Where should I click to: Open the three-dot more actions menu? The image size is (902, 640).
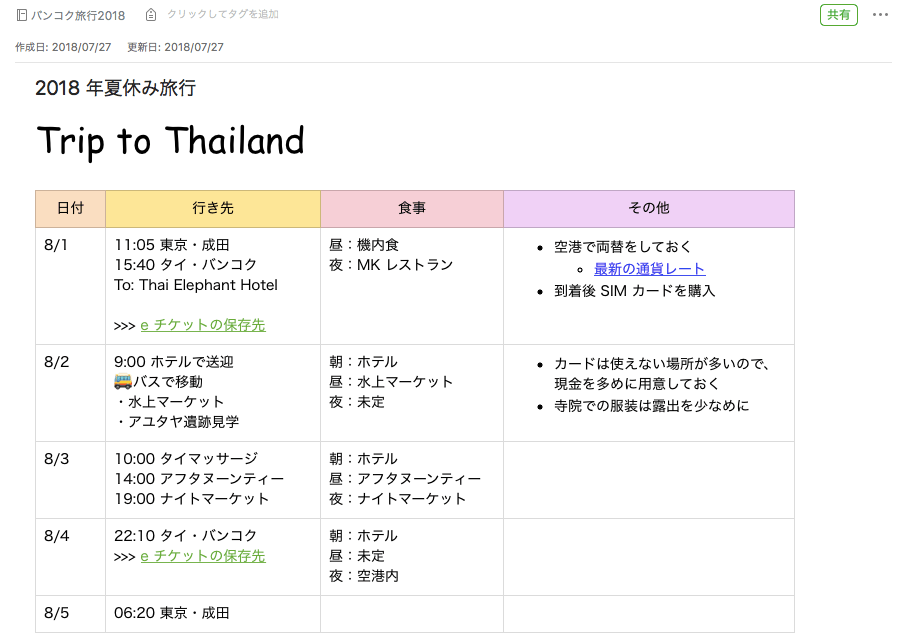coord(880,15)
